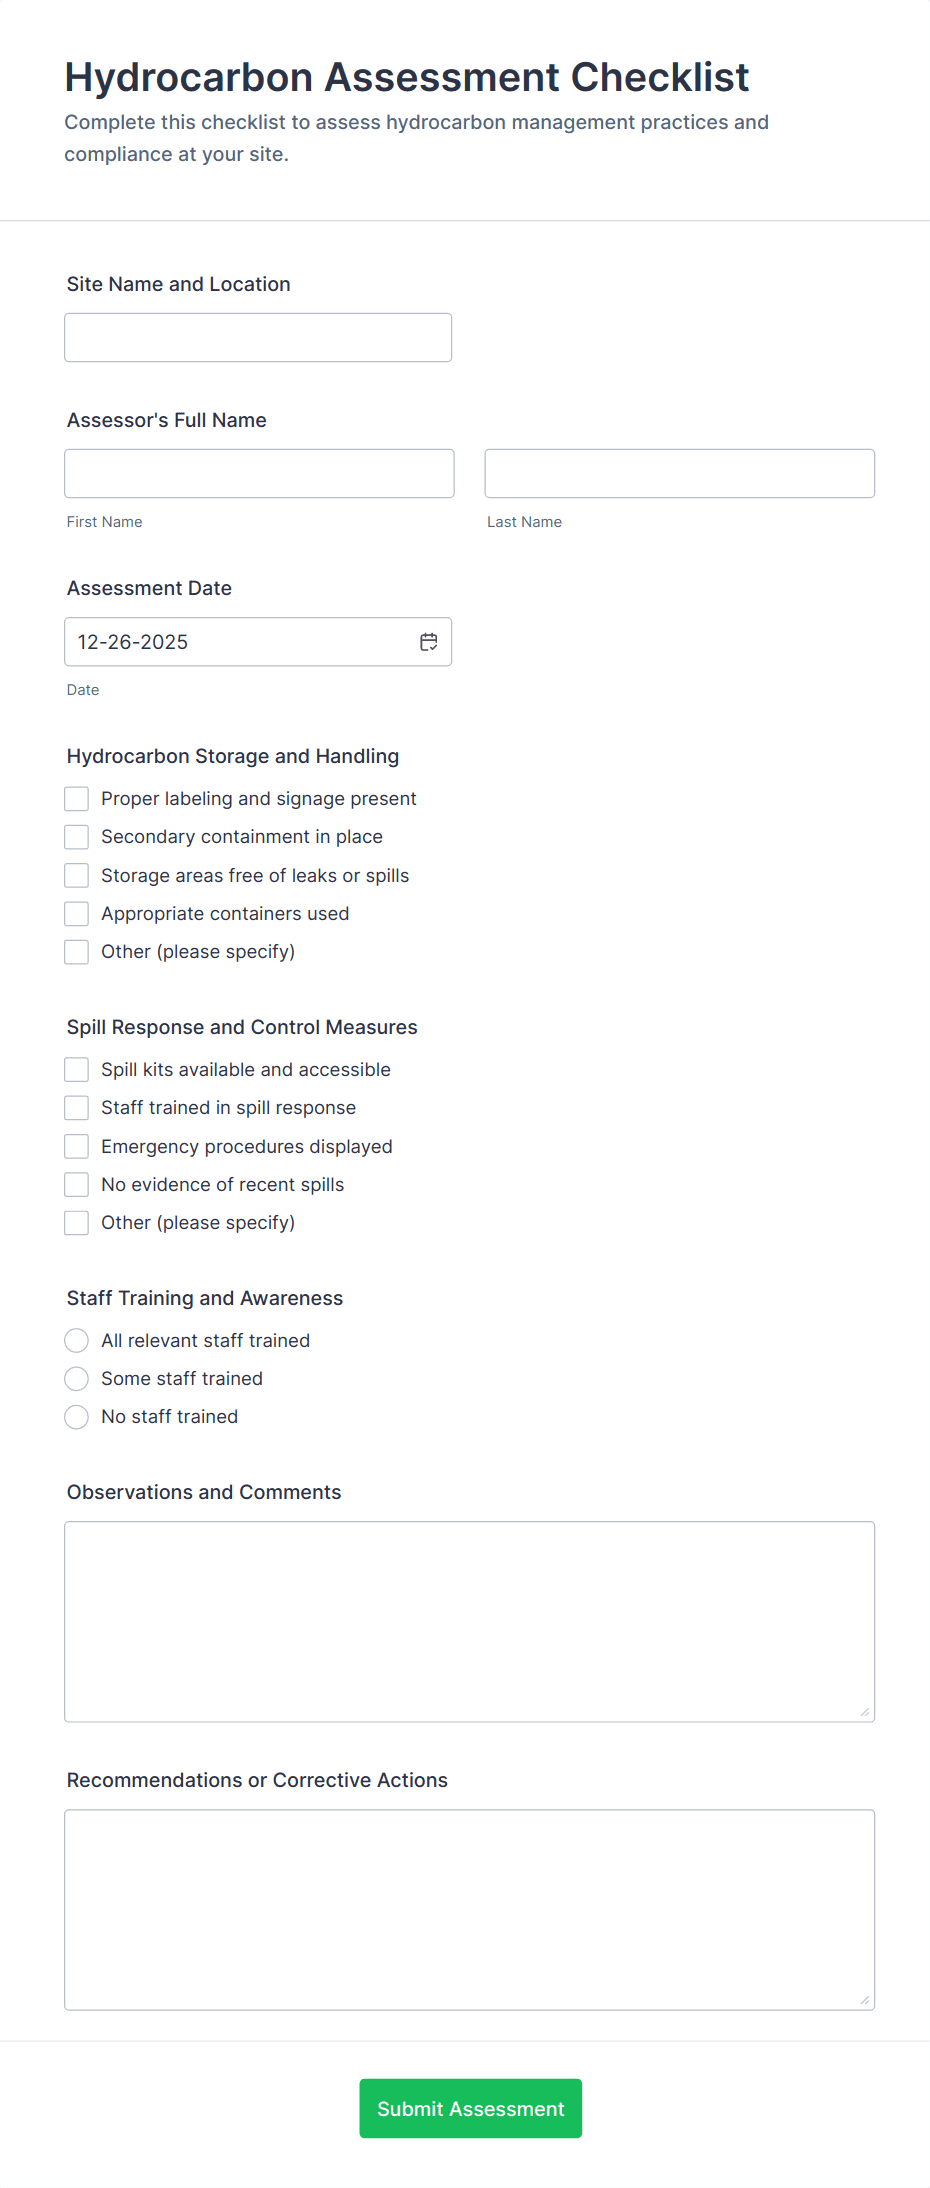Click the Last Name input field
The height and width of the screenshot is (2188, 930).
(679, 473)
